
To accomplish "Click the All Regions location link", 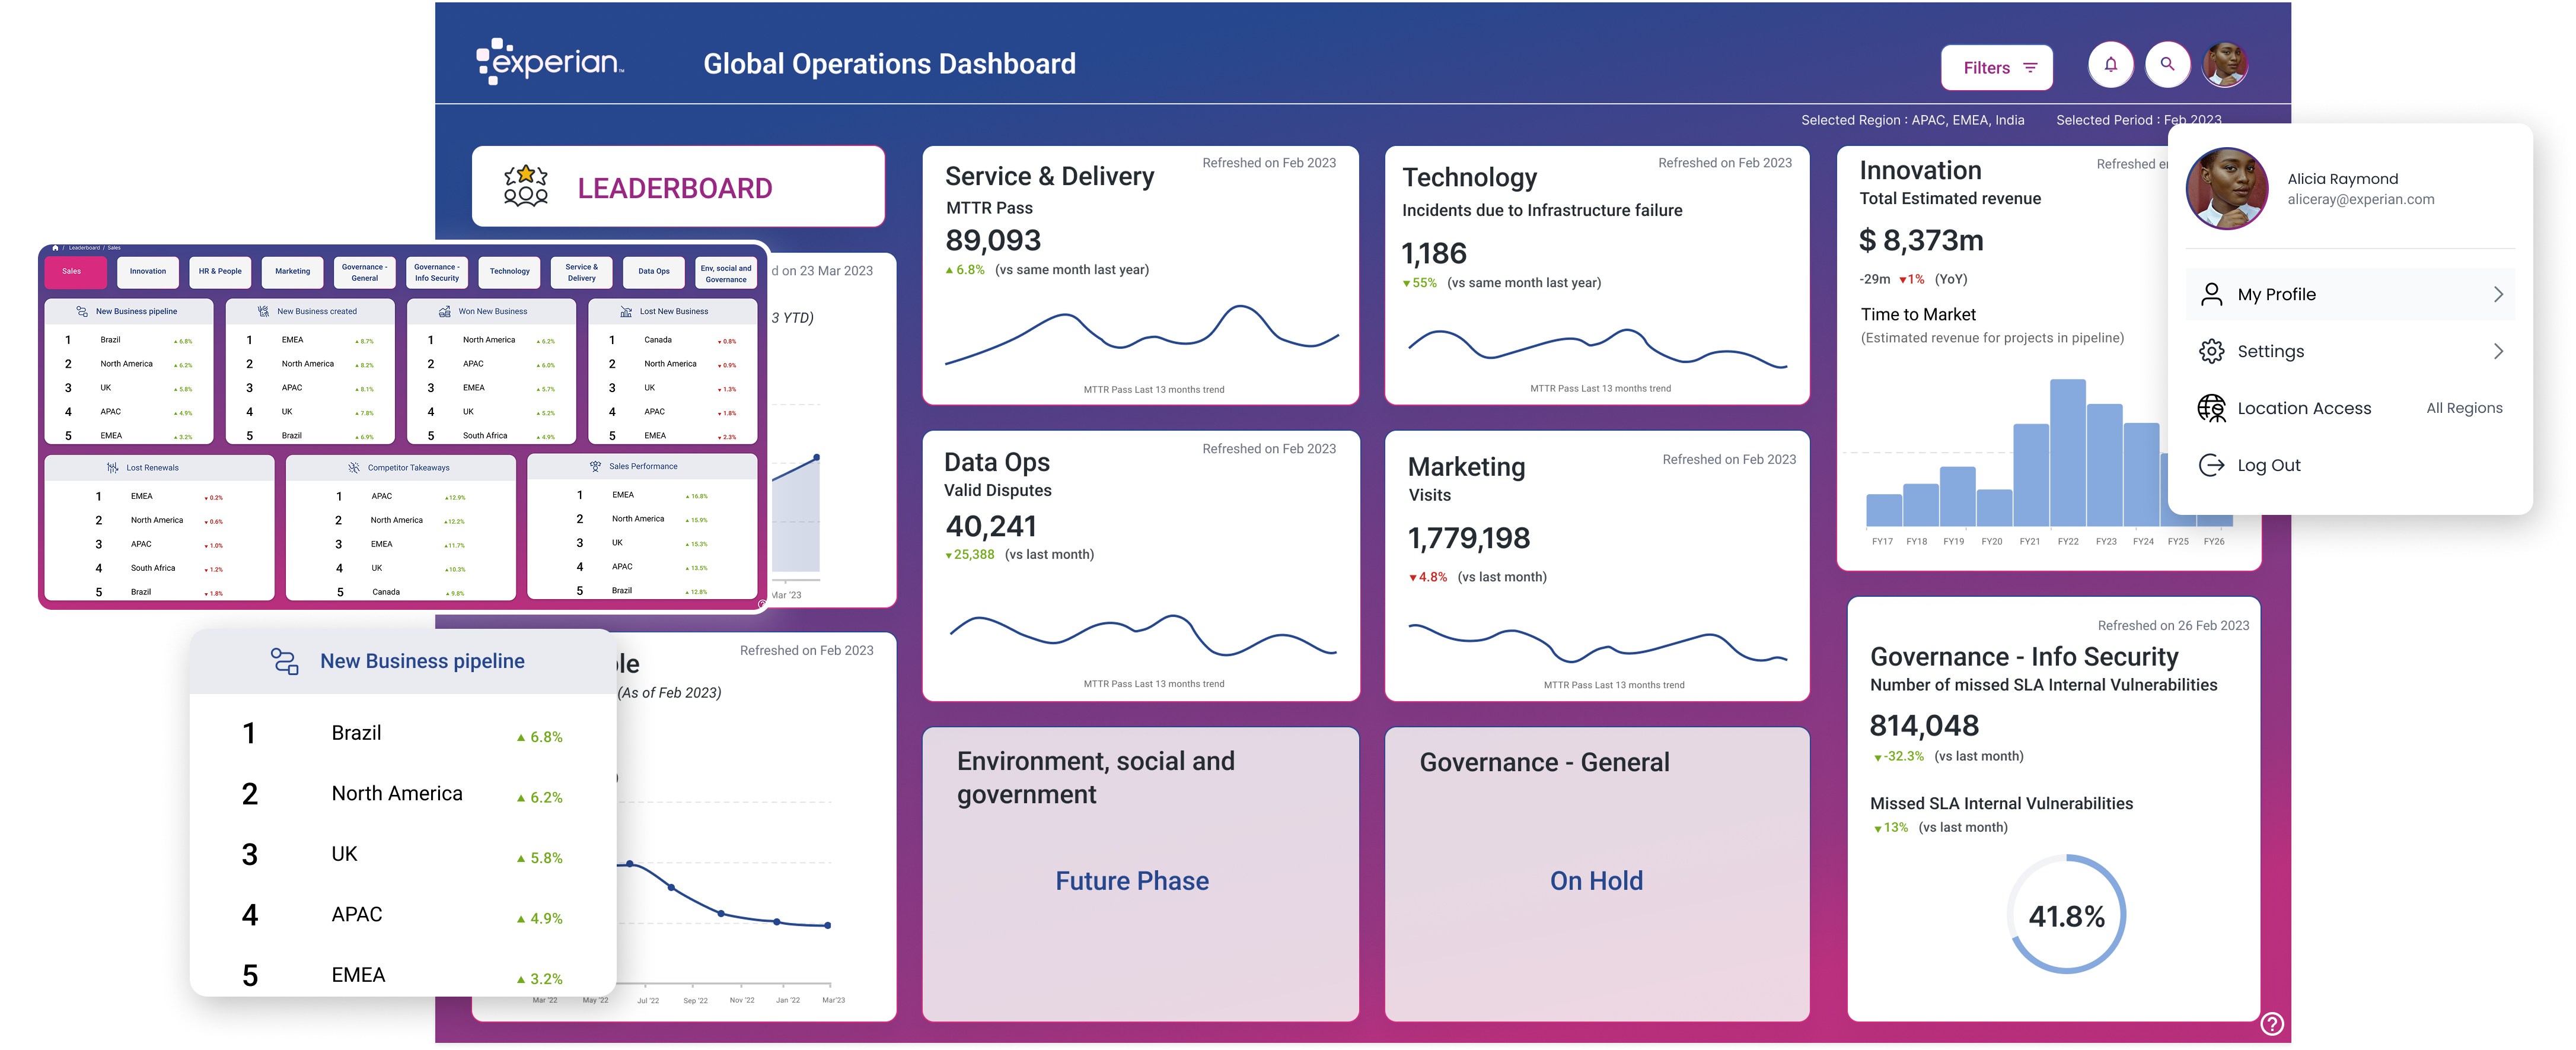I will pyautogui.click(x=2464, y=408).
